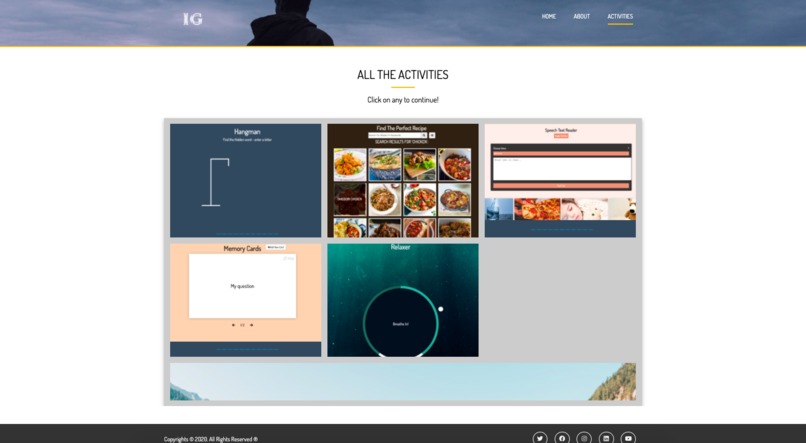The height and width of the screenshot is (443, 806).
Task: Click the IG logo in the header
Action: pos(193,19)
